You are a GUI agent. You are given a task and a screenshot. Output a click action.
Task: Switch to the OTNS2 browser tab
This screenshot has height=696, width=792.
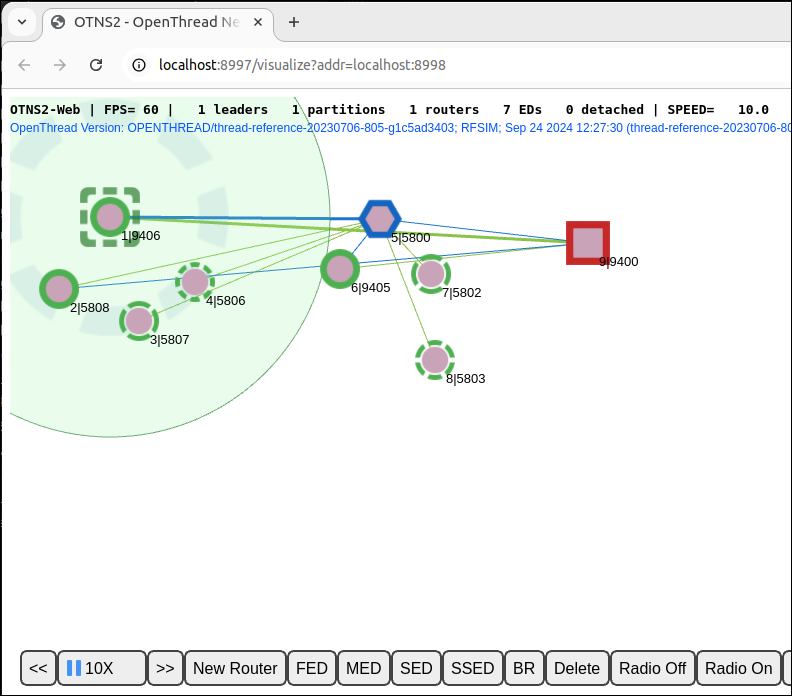coord(160,21)
